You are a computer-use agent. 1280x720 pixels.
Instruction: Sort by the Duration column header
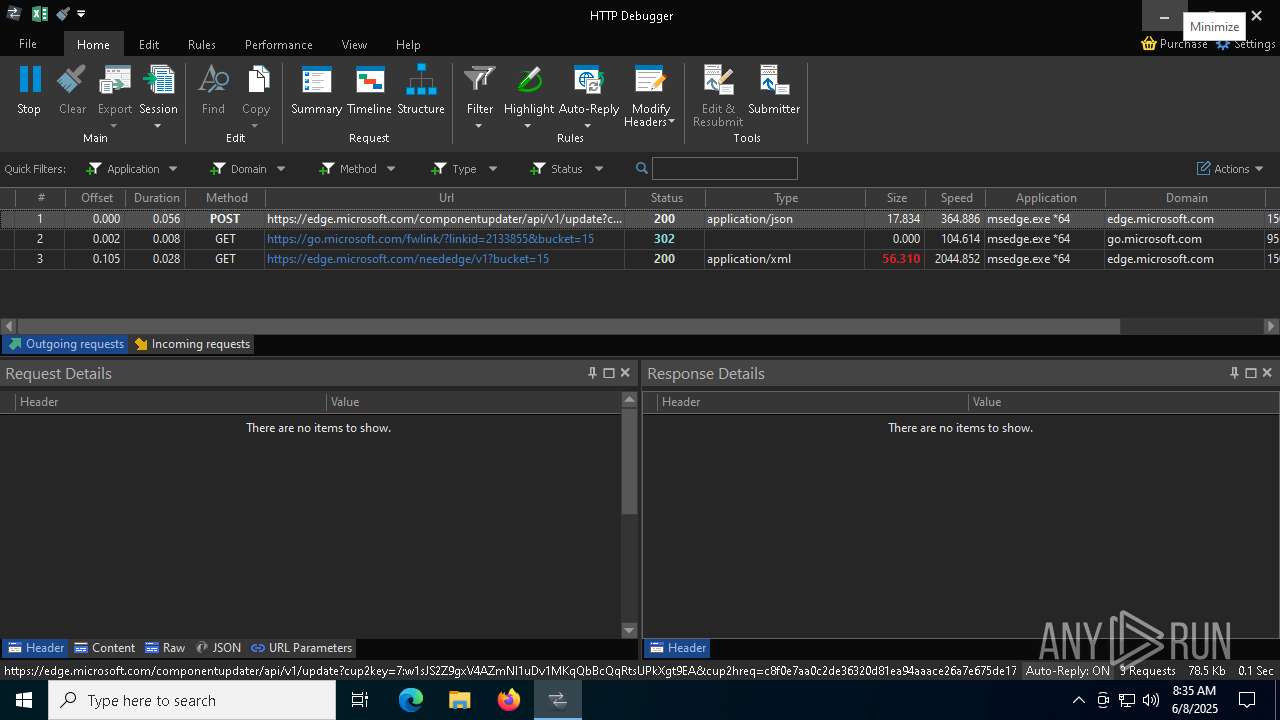(x=157, y=198)
